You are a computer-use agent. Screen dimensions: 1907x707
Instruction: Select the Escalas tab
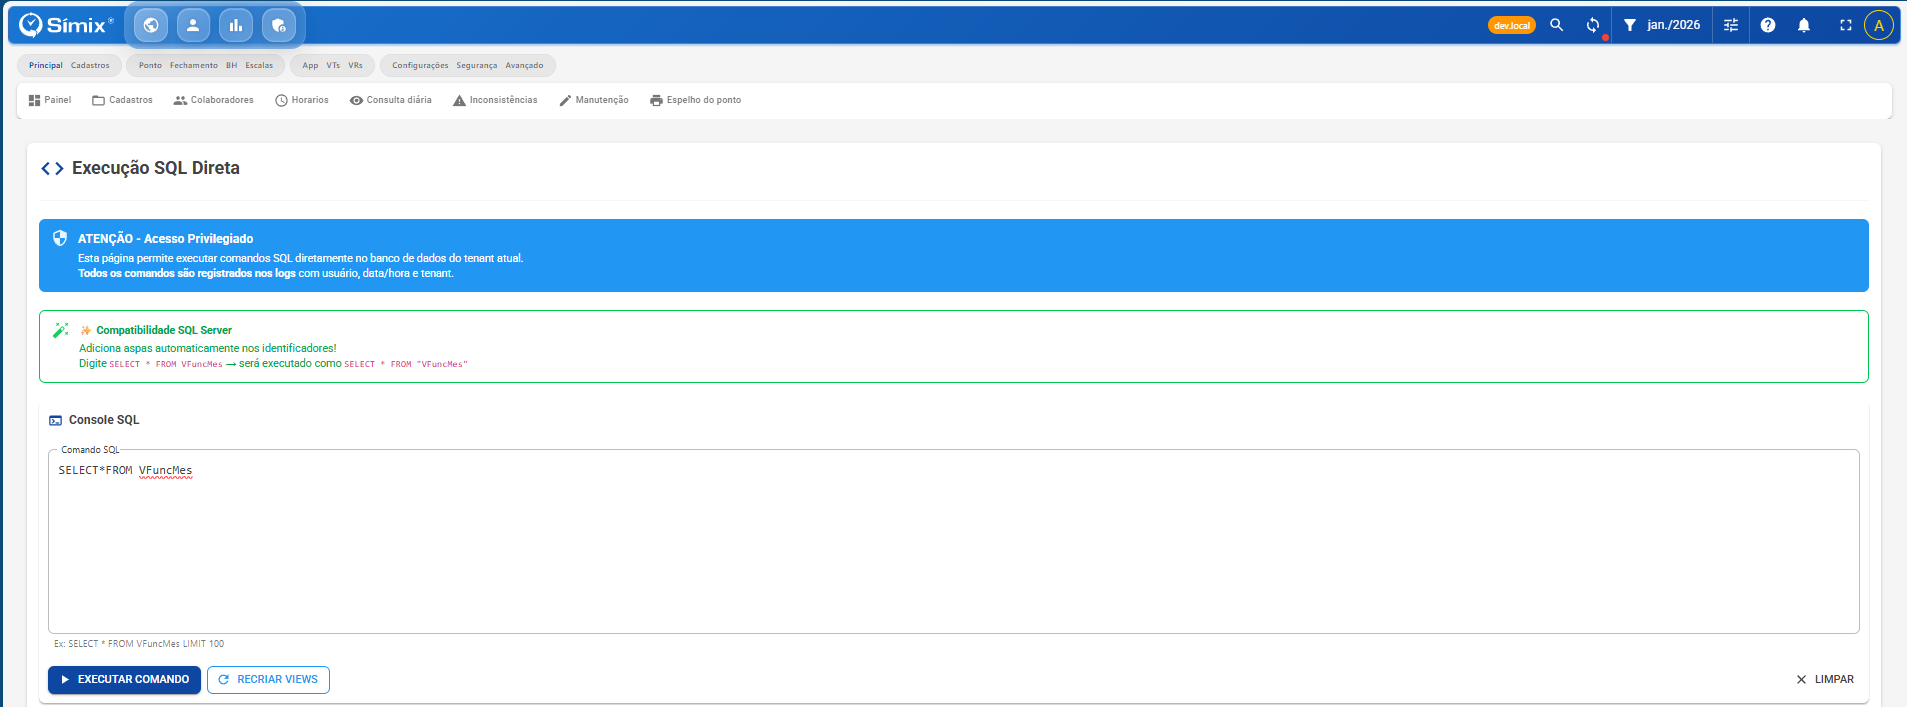pyautogui.click(x=259, y=65)
